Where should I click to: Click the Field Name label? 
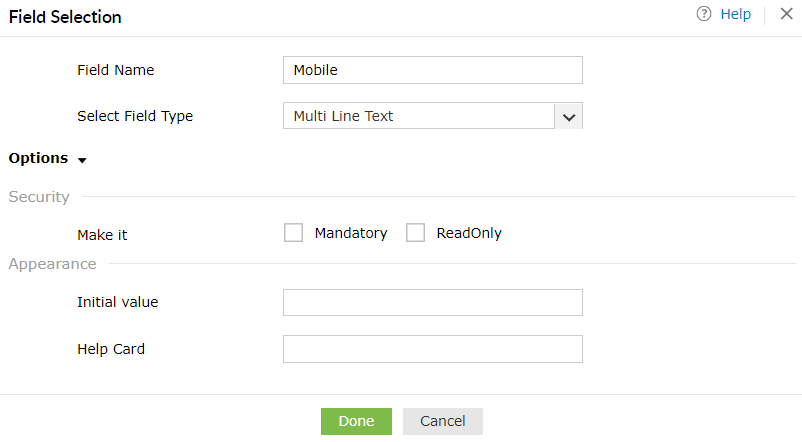(115, 70)
